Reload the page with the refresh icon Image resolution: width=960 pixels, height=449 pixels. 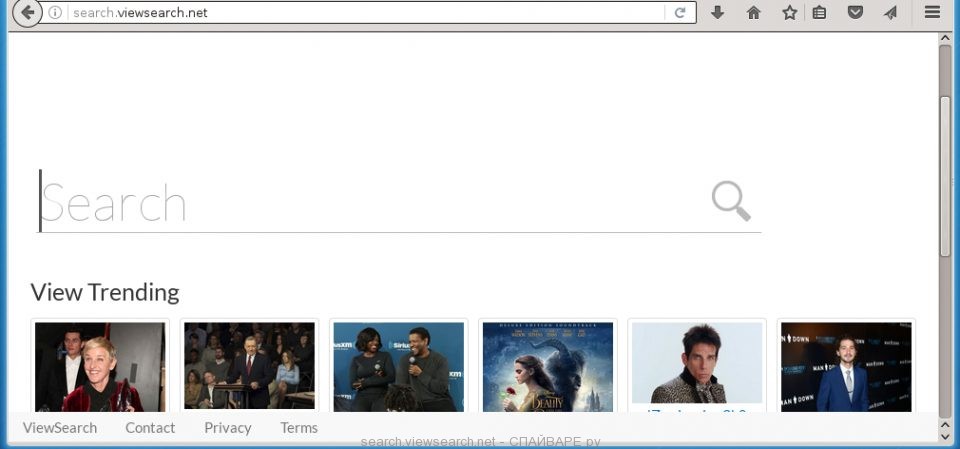click(680, 13)
